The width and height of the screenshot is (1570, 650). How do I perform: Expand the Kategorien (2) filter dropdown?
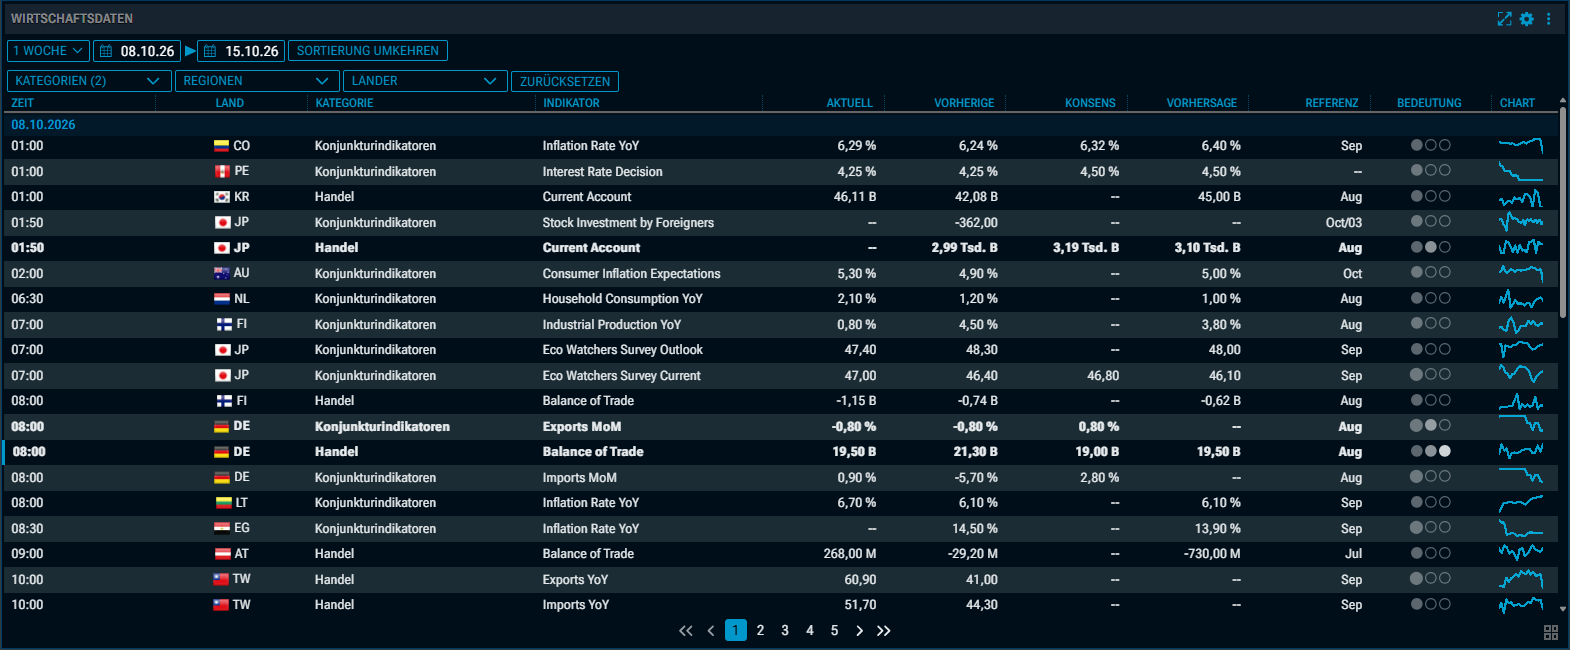89,81
